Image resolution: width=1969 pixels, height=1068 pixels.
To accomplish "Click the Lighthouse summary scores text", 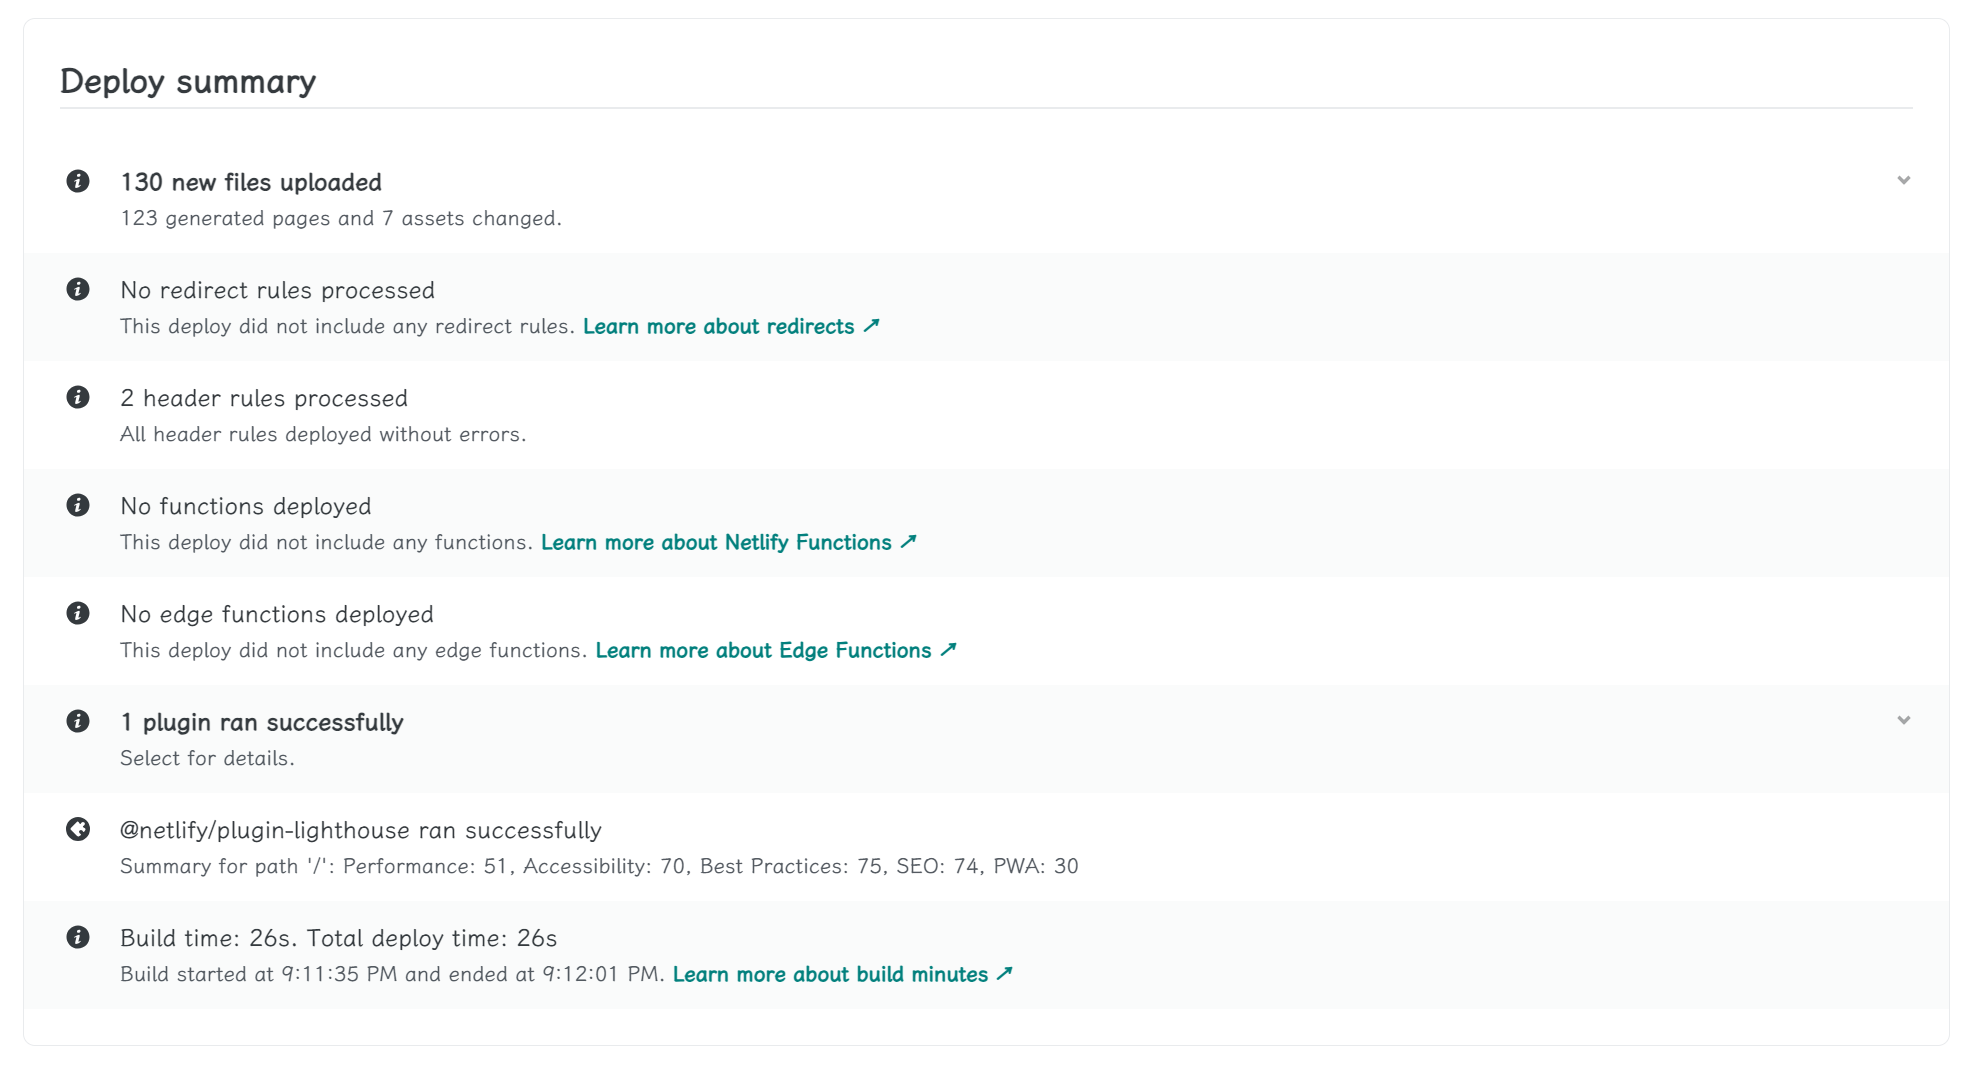I will click(598, 867).
